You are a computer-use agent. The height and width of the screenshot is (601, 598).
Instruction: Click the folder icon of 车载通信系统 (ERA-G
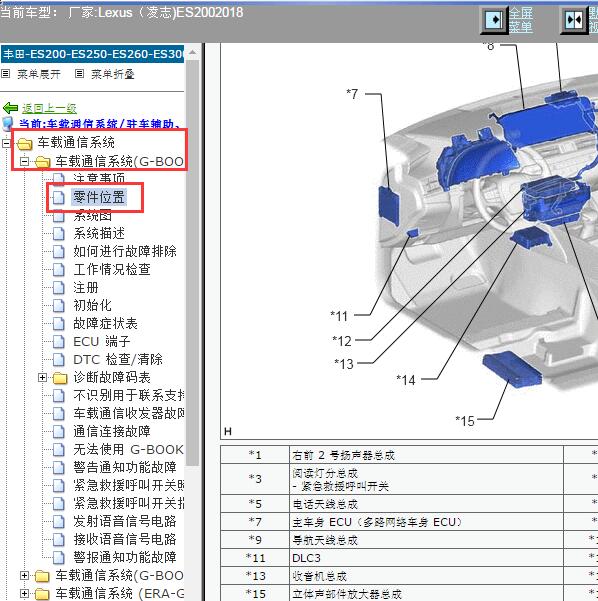pos(42,594)
